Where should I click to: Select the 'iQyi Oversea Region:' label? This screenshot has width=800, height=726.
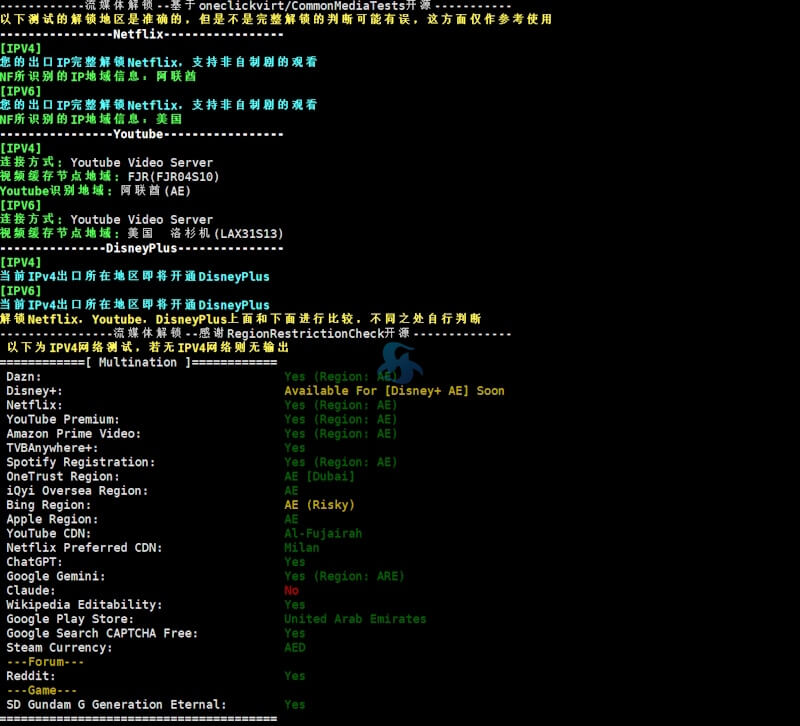click(x=77, y=491)
